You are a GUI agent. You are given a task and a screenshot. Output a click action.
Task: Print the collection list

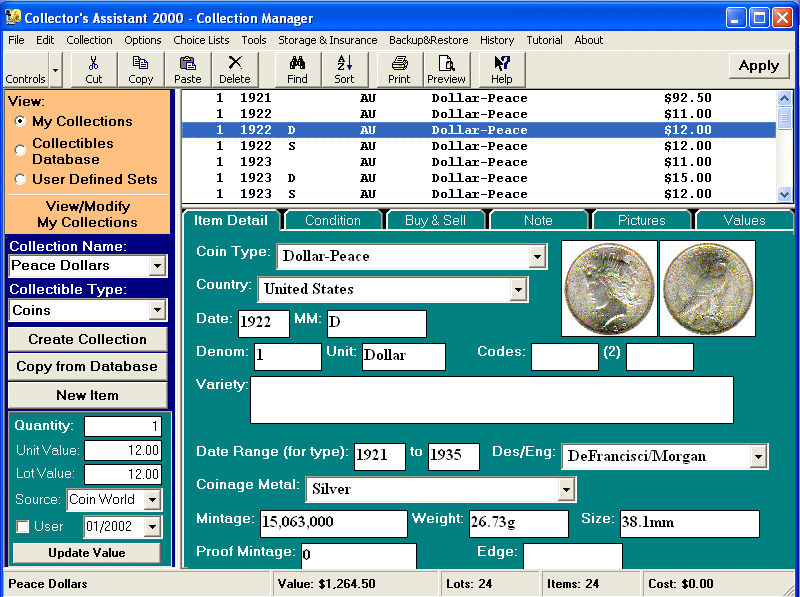tap(399, 68)
